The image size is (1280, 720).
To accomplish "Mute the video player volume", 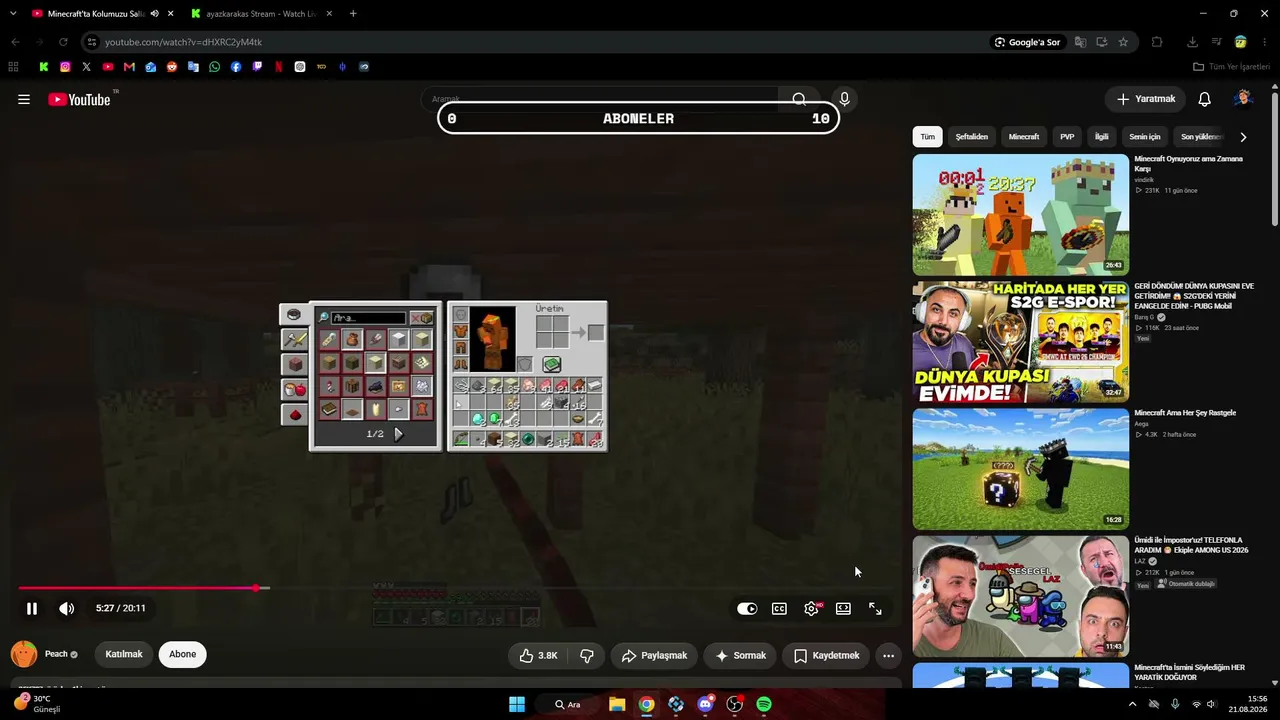I will [x=66, y=608].
